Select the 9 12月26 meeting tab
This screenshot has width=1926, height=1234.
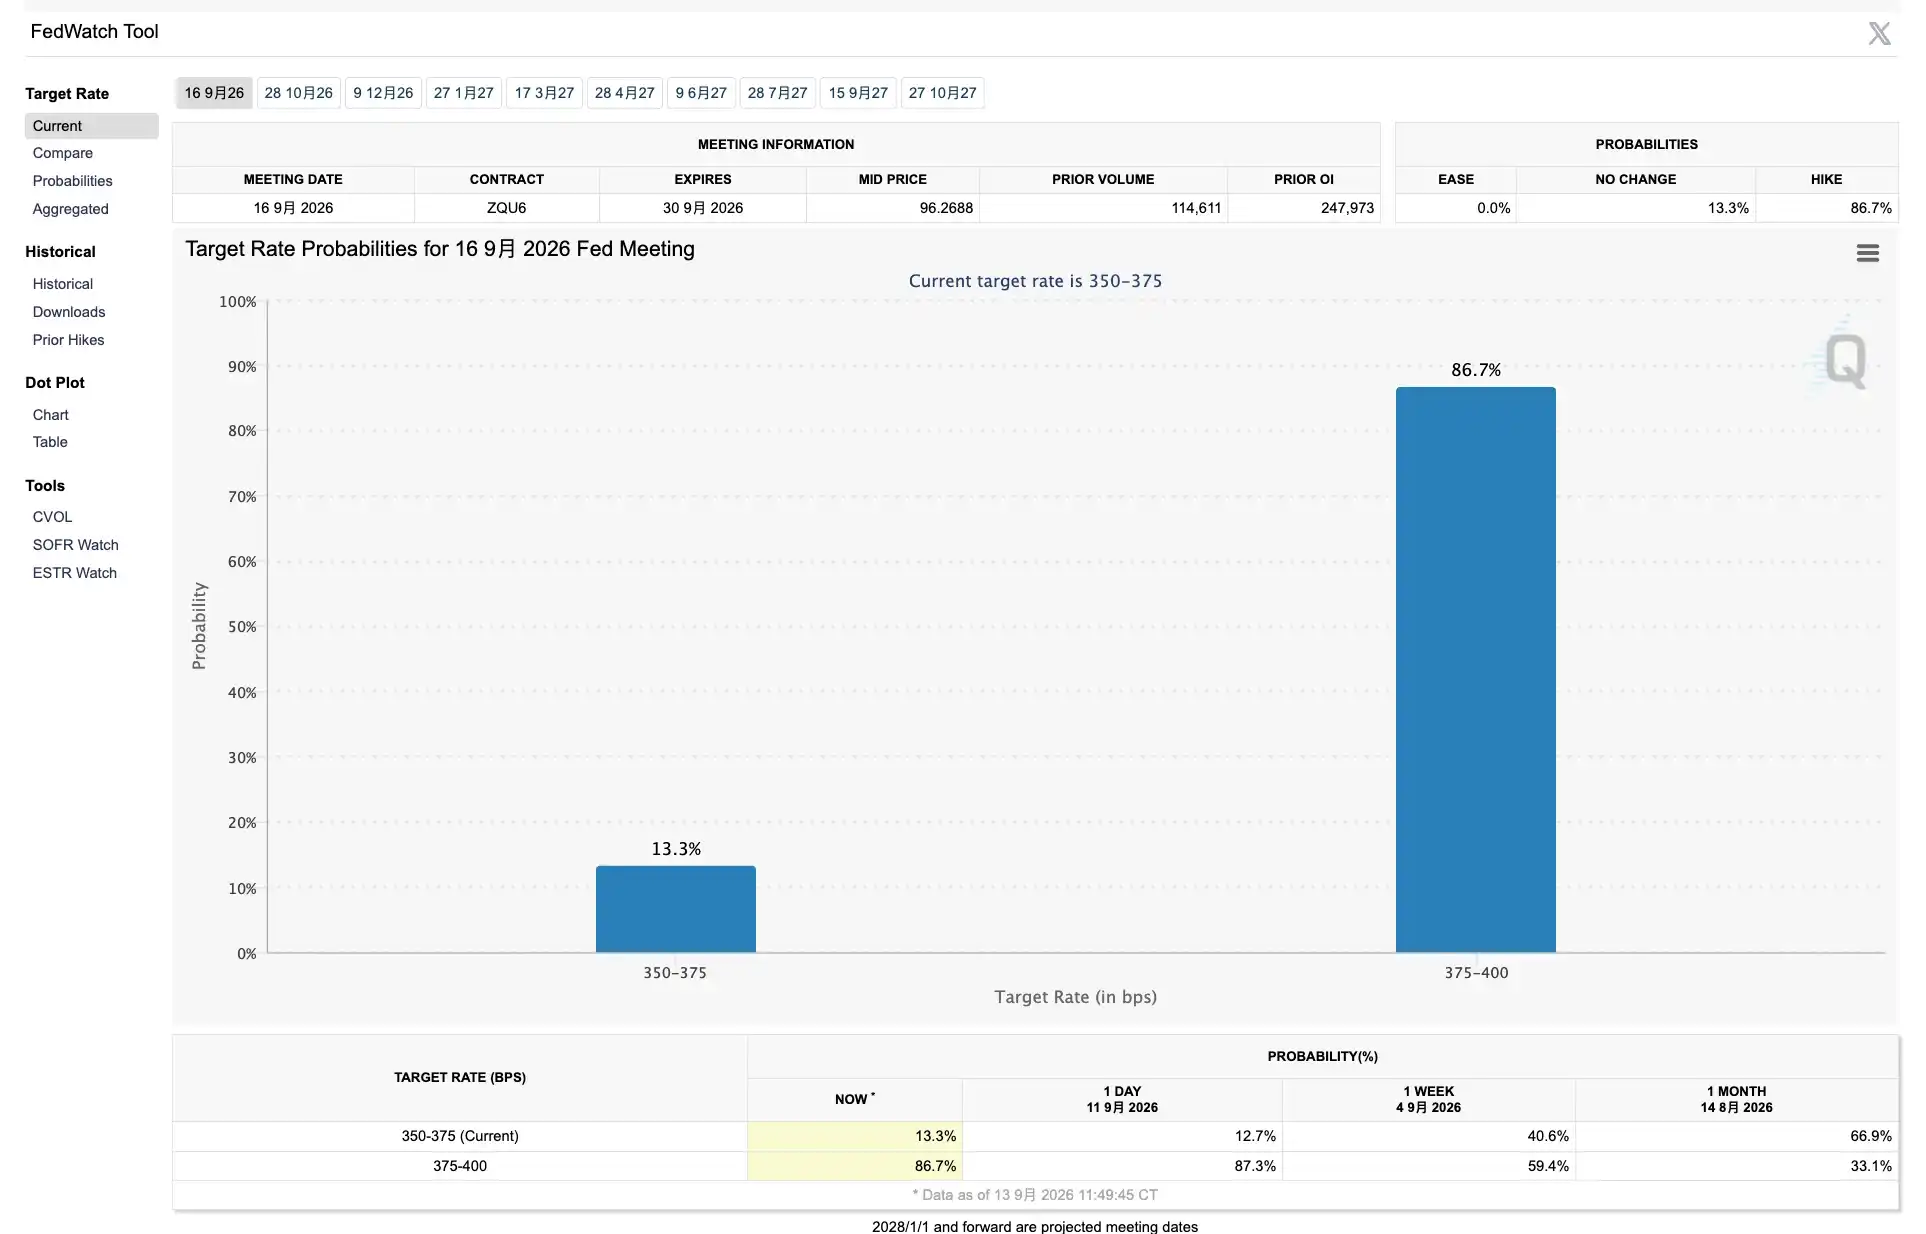(x=383, y=93)
